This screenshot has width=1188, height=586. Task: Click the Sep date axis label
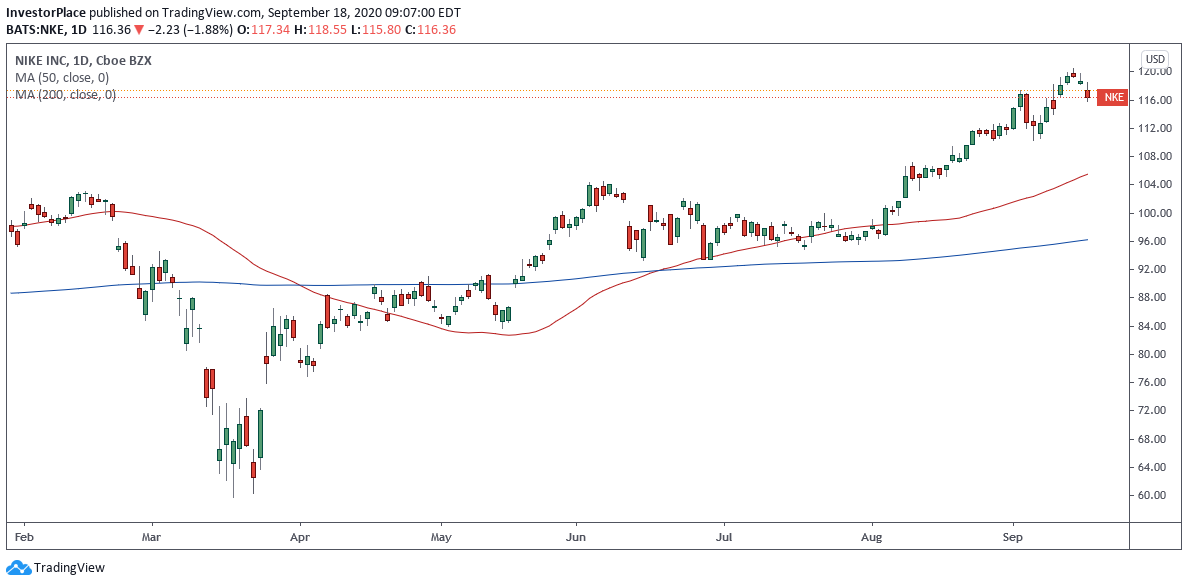pyautogui.click(x=1013, y=536)
